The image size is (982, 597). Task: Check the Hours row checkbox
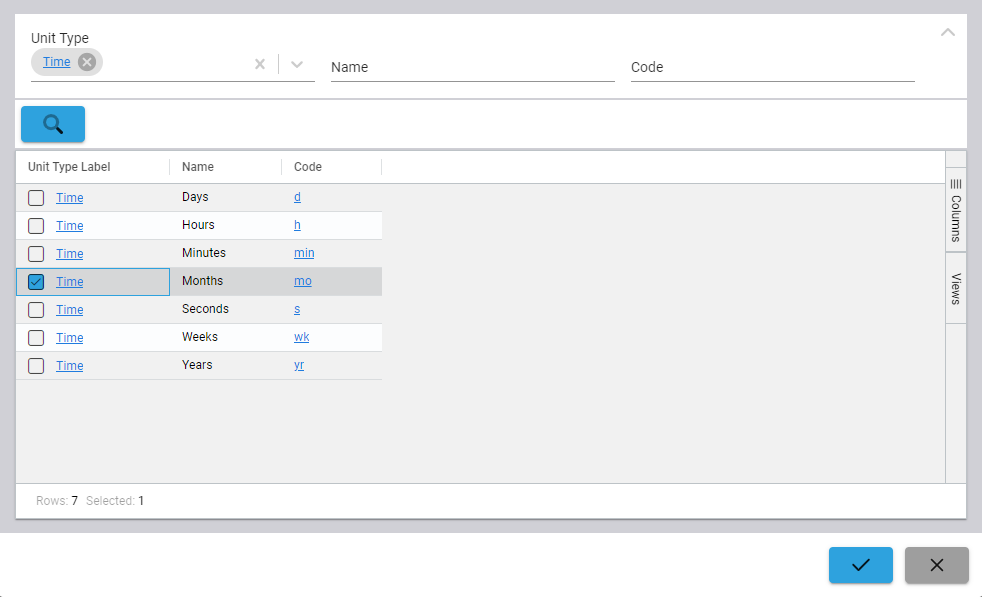click(x=36, y=226)
